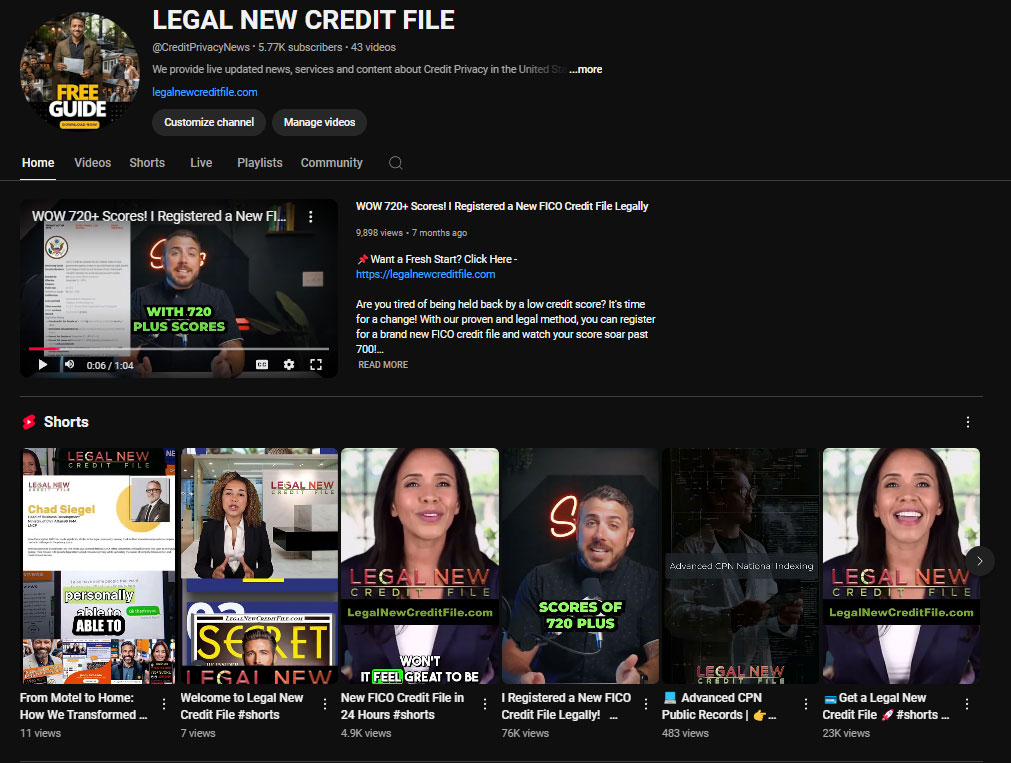The width and height of the screenshot is (1011, 763).
Task: Click the Manage videos button
Action: (x=319, y=122)
